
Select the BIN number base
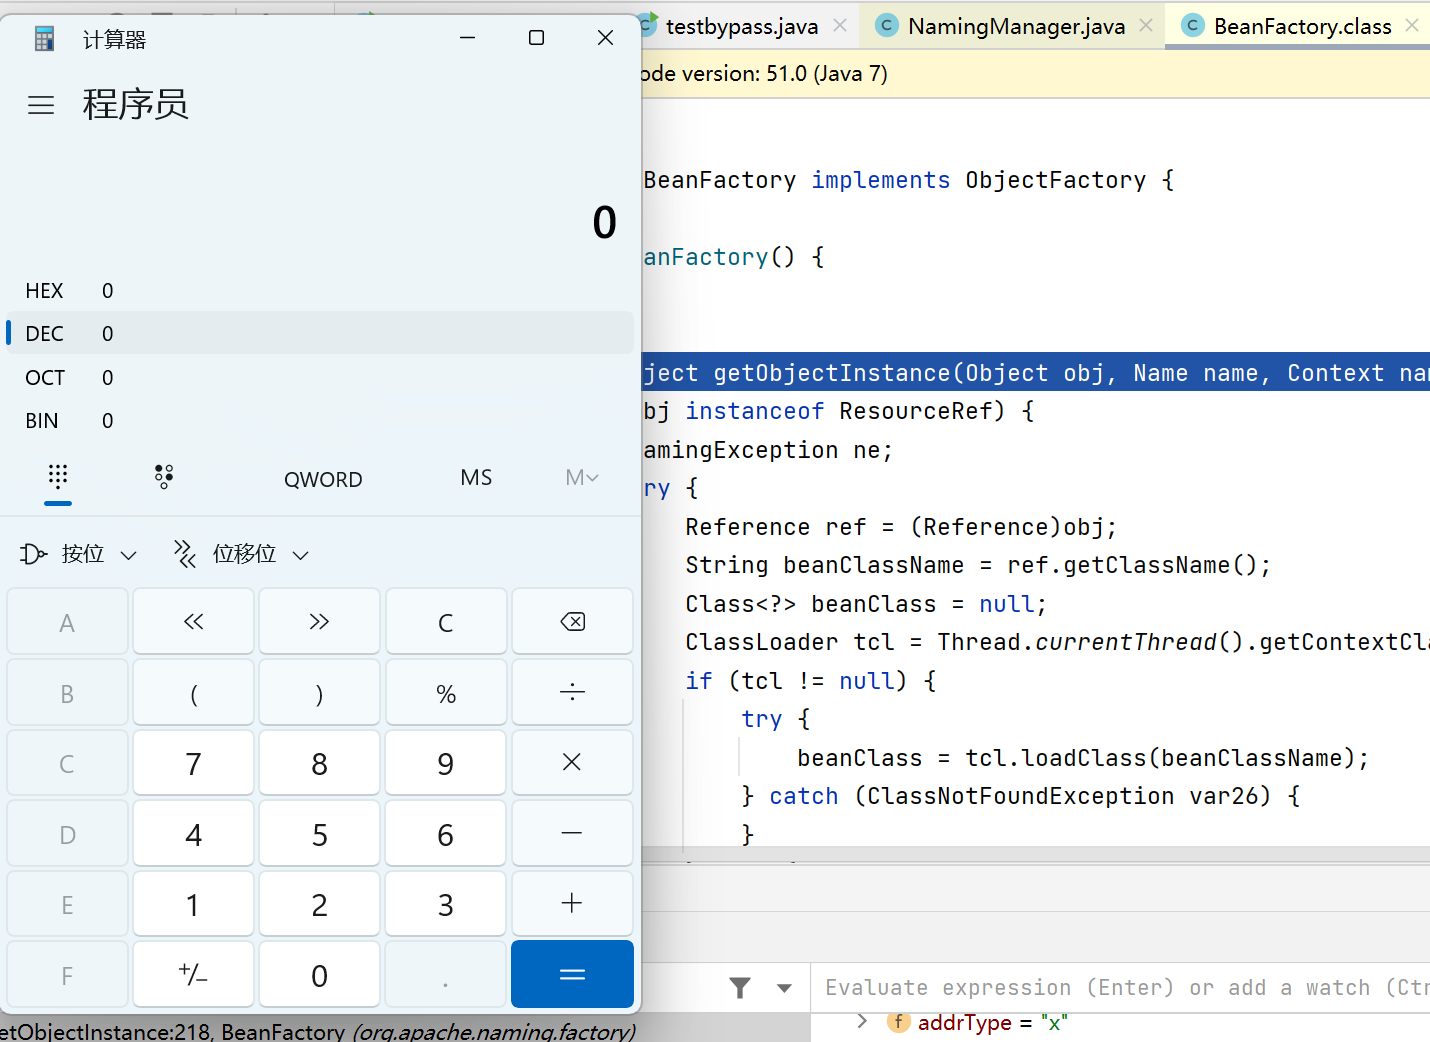(x=320, y=421)
